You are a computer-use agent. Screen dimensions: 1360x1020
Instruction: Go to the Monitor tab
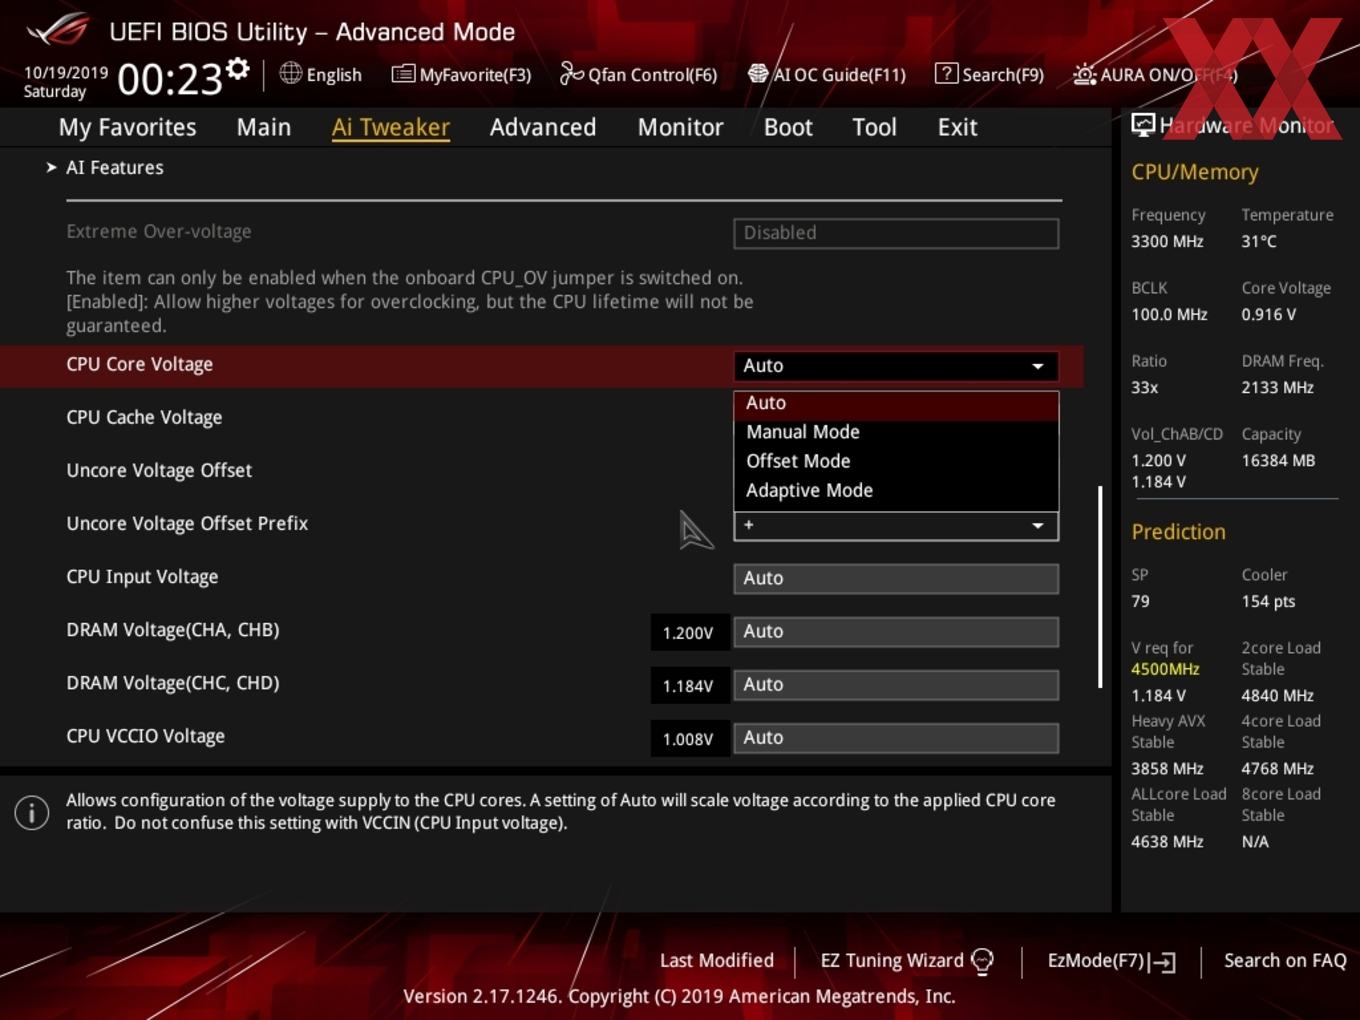point(680,127)
